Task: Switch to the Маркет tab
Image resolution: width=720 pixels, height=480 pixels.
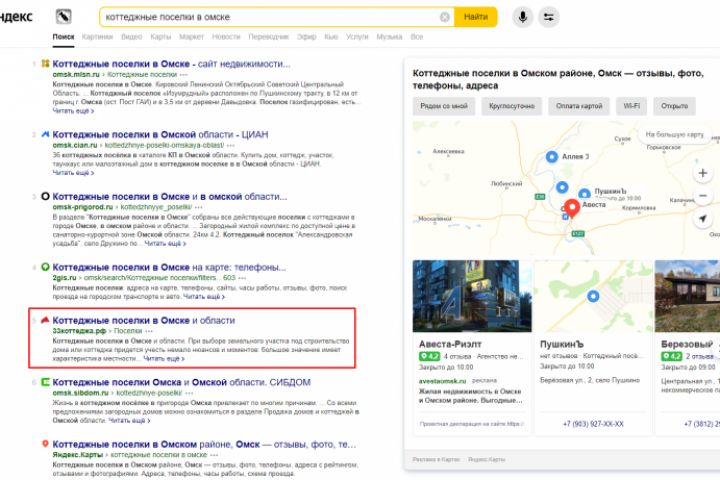Action: (x=191, y=37)
